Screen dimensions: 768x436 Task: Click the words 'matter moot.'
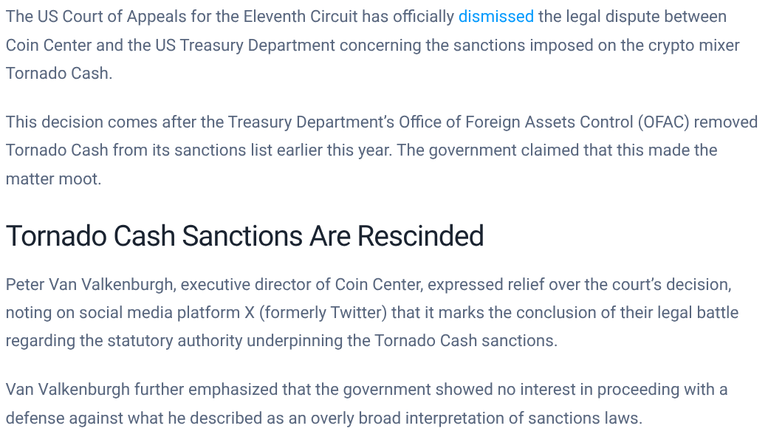tap(53, 179)
